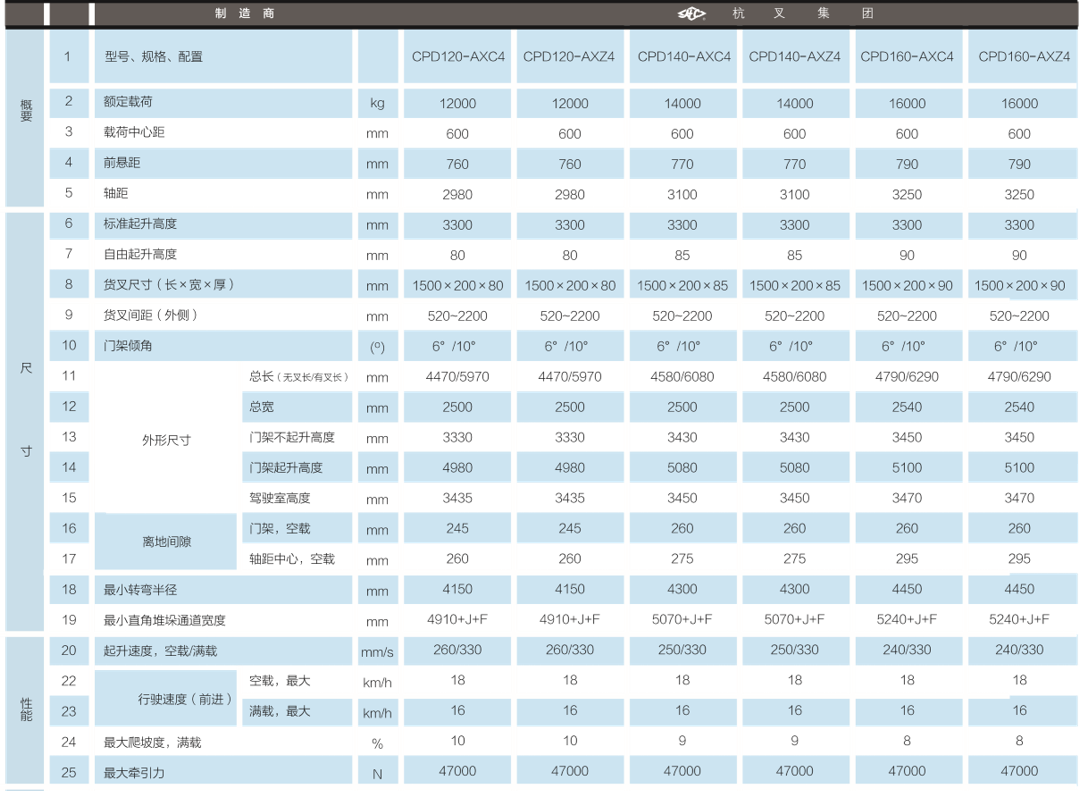Select the CPD140-AXZ4 model column header
Screen dimensions: 1080x791
tap(795, 57)
